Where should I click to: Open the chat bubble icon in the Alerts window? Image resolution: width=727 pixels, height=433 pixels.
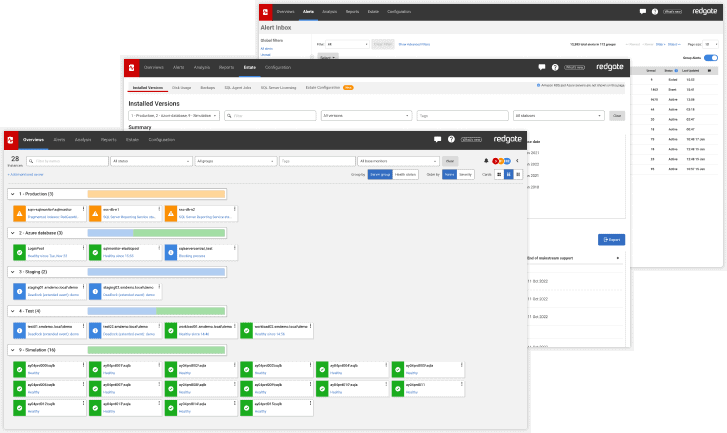click(x=643, y=12)
